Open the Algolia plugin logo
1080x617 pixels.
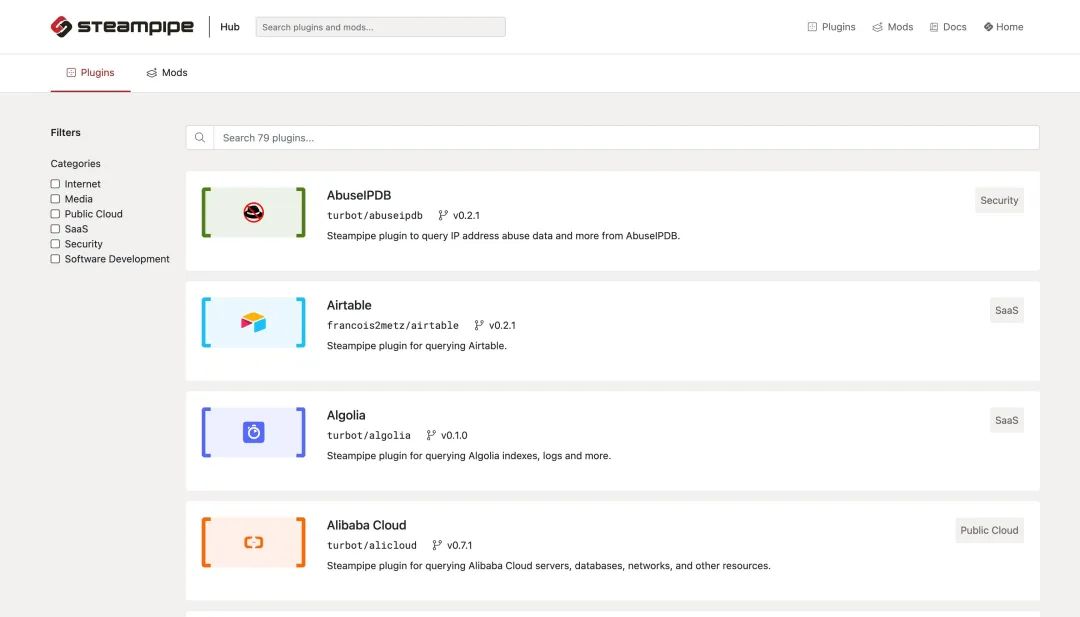253,432
